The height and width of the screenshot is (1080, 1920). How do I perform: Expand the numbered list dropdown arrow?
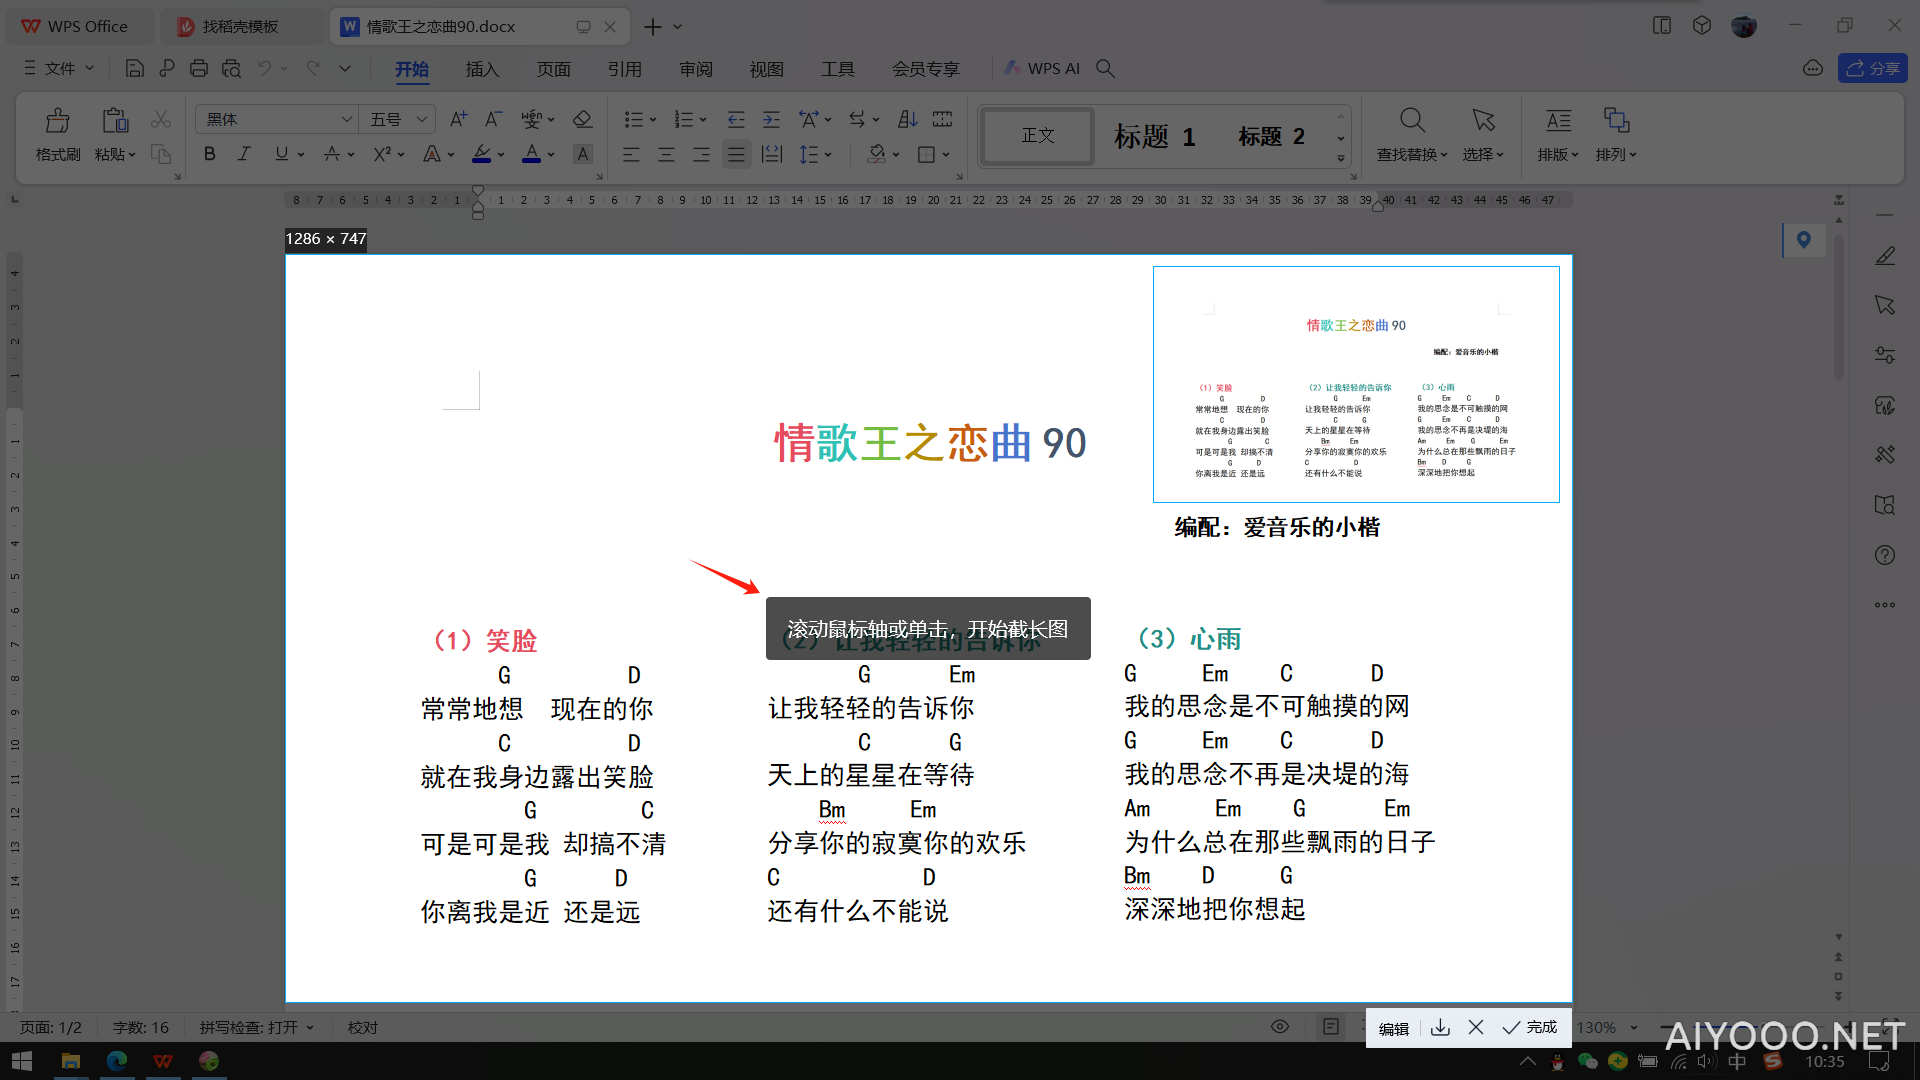point(703,120)
